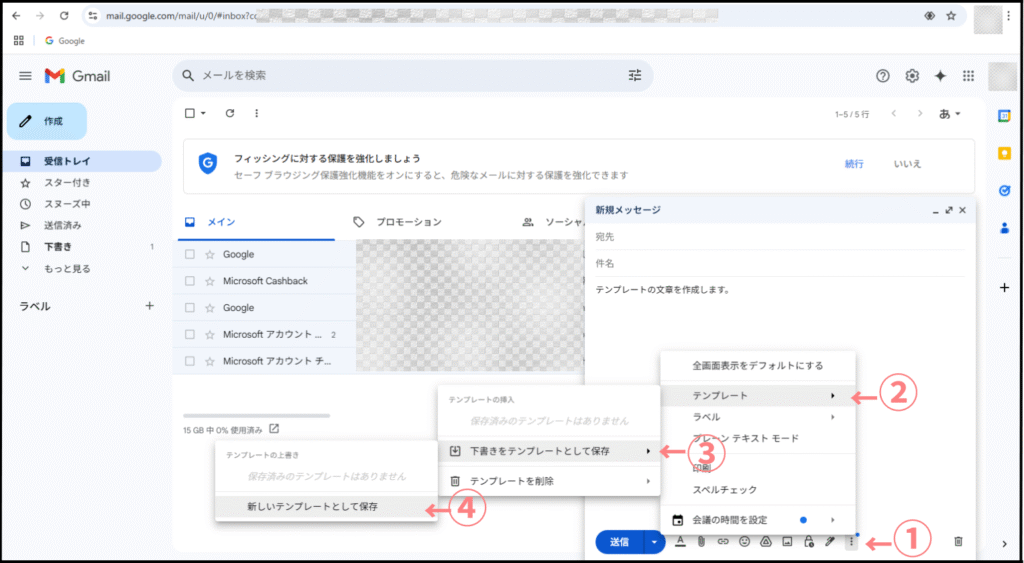Screen dimensions: 1024x563
Task: Star the Microsoft アカウント チ… email
Action: pos(209,361)
